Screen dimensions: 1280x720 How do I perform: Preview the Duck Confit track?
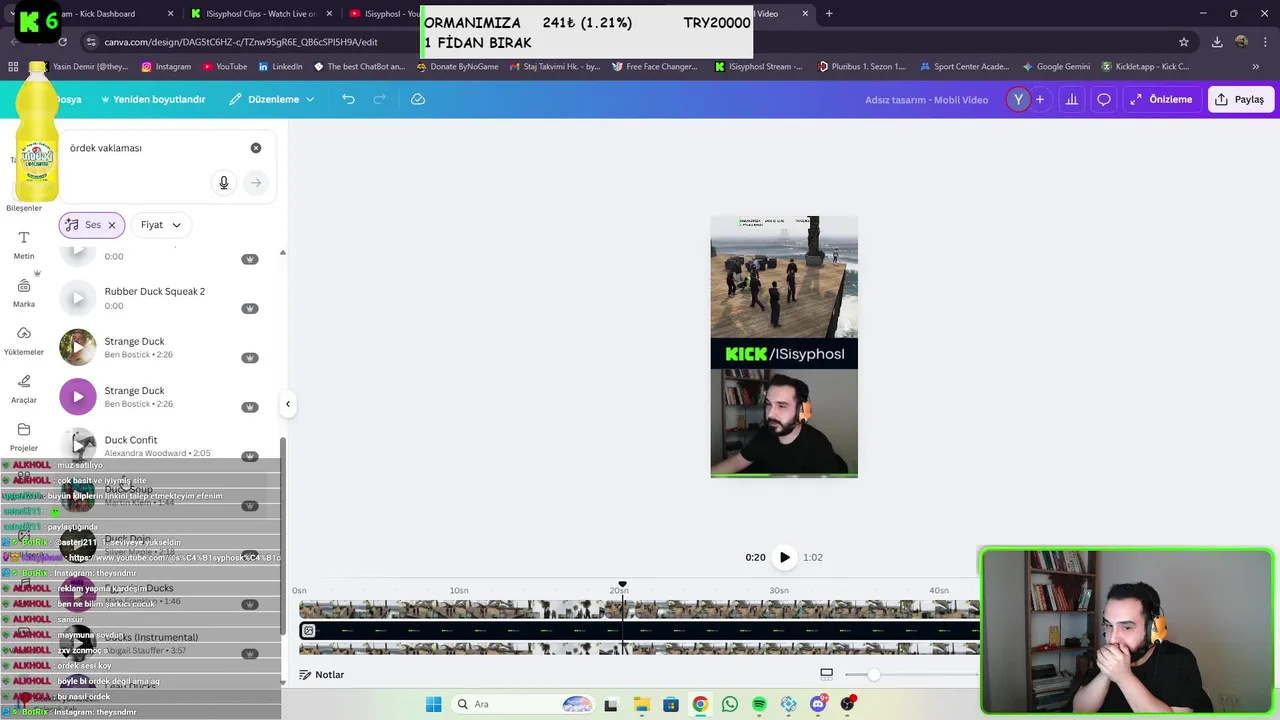(x=78, y=444)
